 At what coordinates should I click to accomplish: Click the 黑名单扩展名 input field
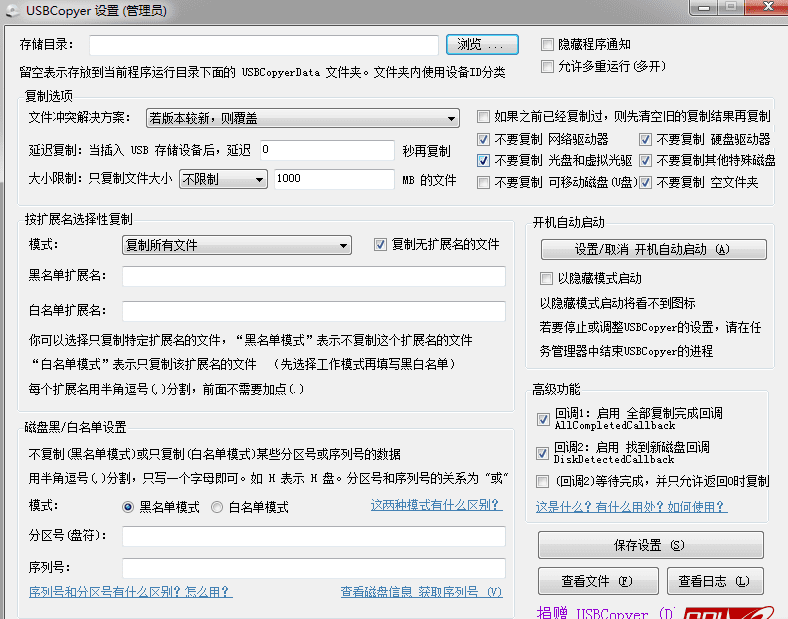(314, 276)
